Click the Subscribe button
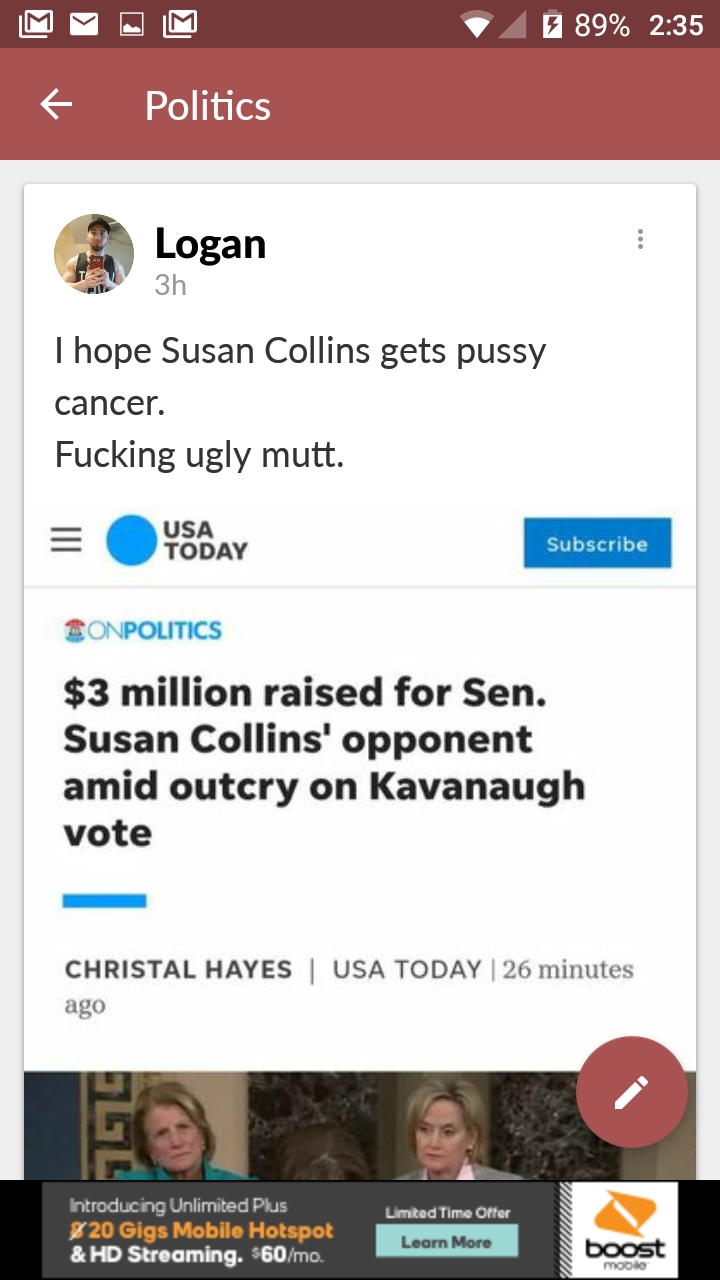720x1280 pixels. (597, 544)
